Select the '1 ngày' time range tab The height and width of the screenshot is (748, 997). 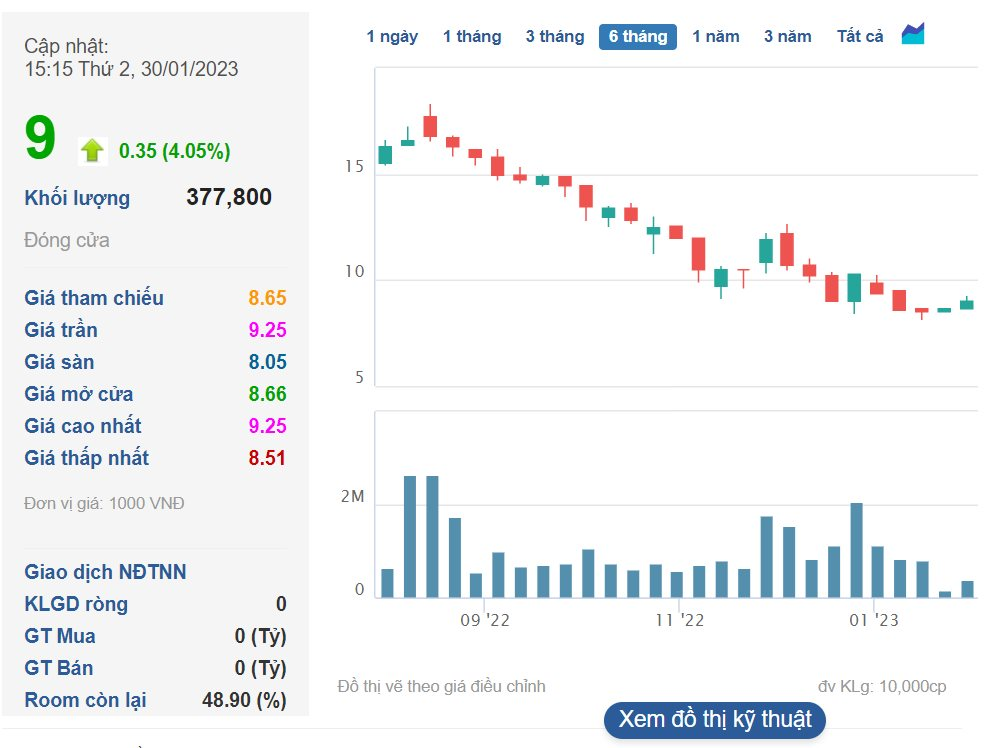[x=392, y=37]
